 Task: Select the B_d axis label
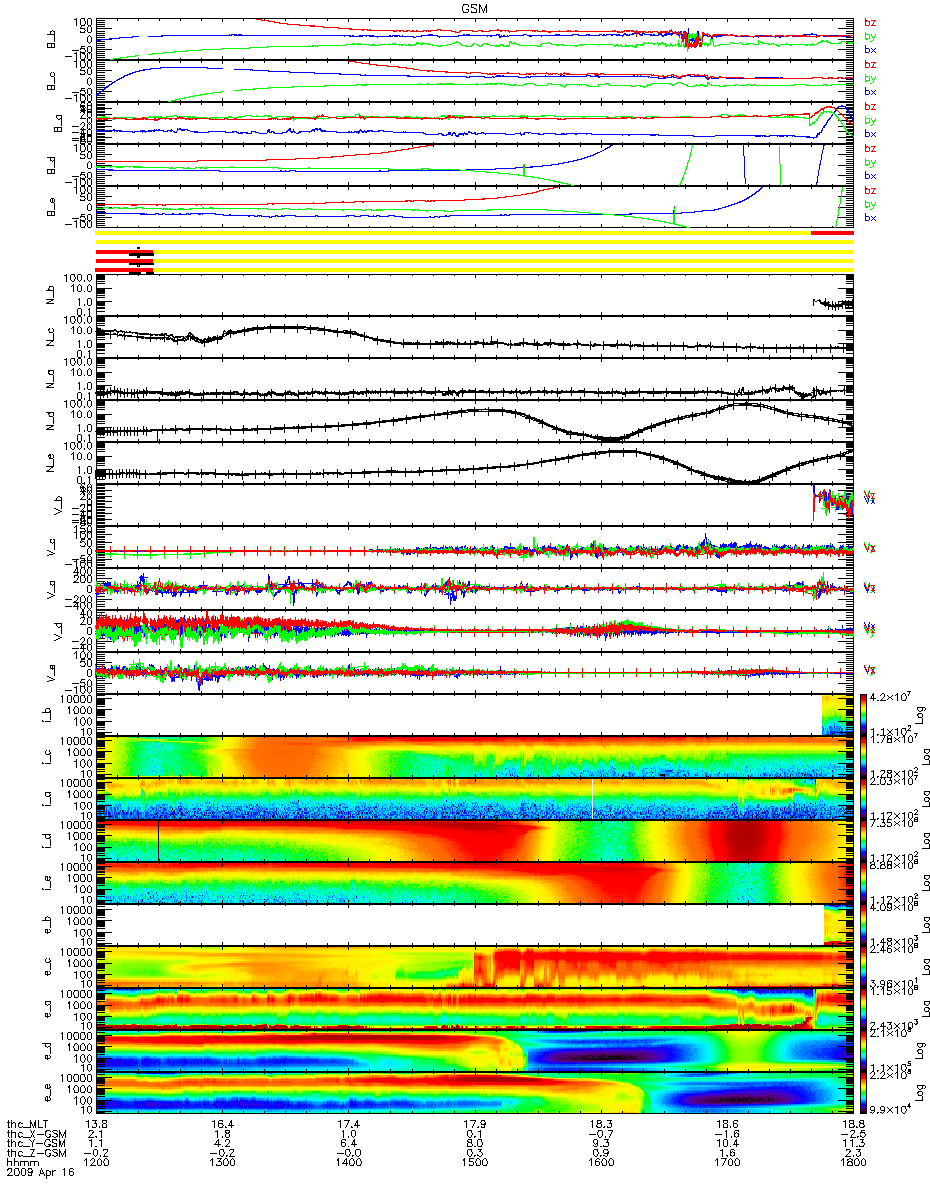pos(51,165)
